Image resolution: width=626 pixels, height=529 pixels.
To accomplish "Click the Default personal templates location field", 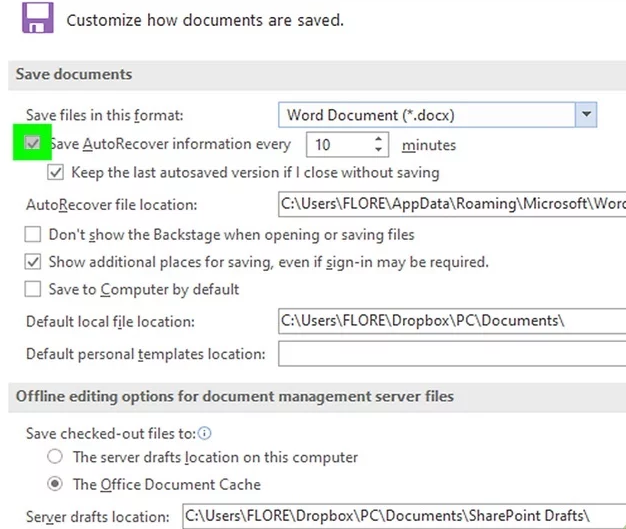I will pos(452,353).
